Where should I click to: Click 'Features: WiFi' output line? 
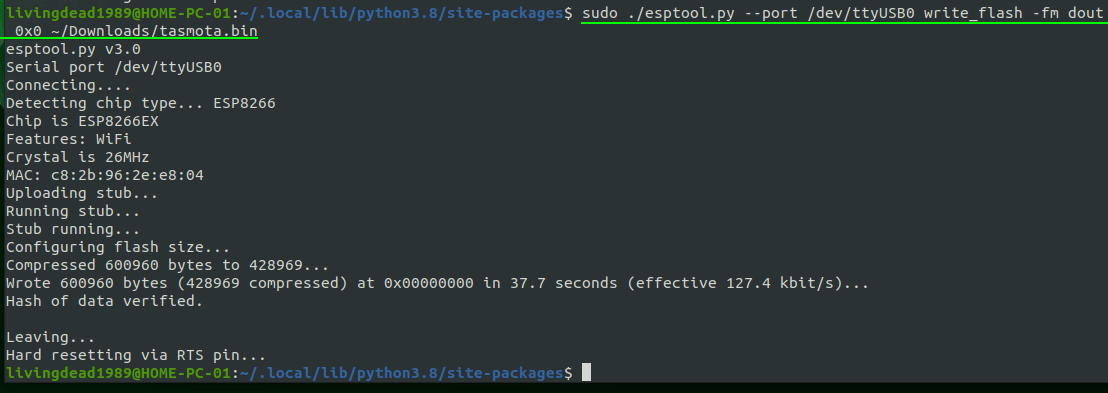69,139
